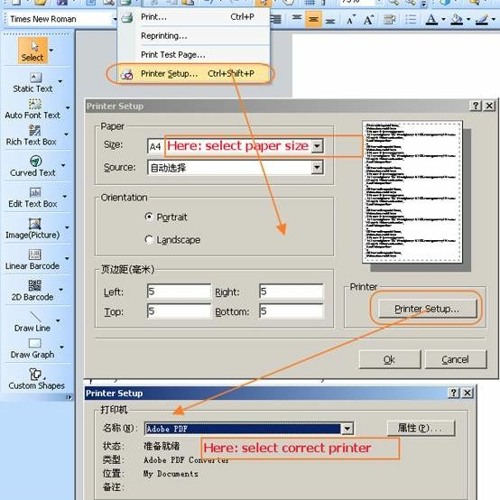Viewport: 500px width, 500px height.
Task: Align text to top icon
Action: (297, 18)
